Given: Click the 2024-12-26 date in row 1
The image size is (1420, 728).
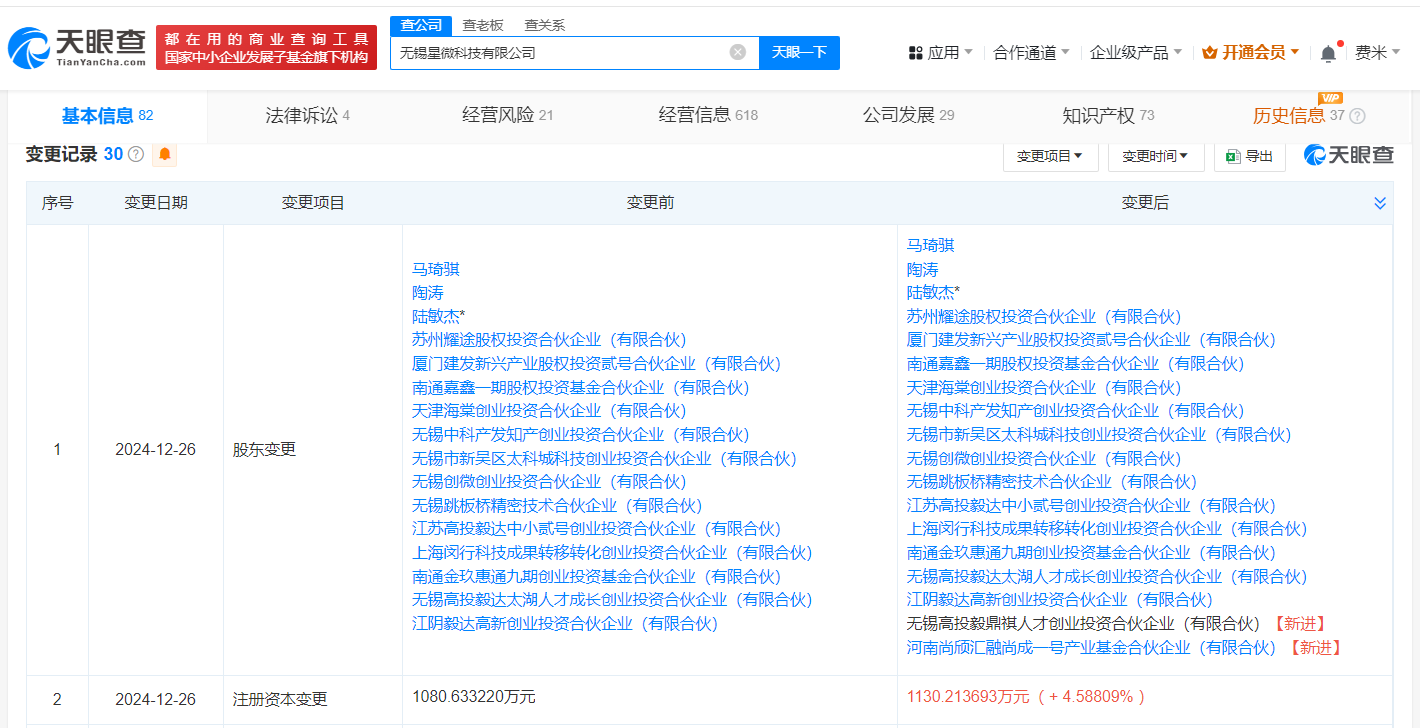Looking at the screenshot, I should pyautogui.click(x=155, y=450).
